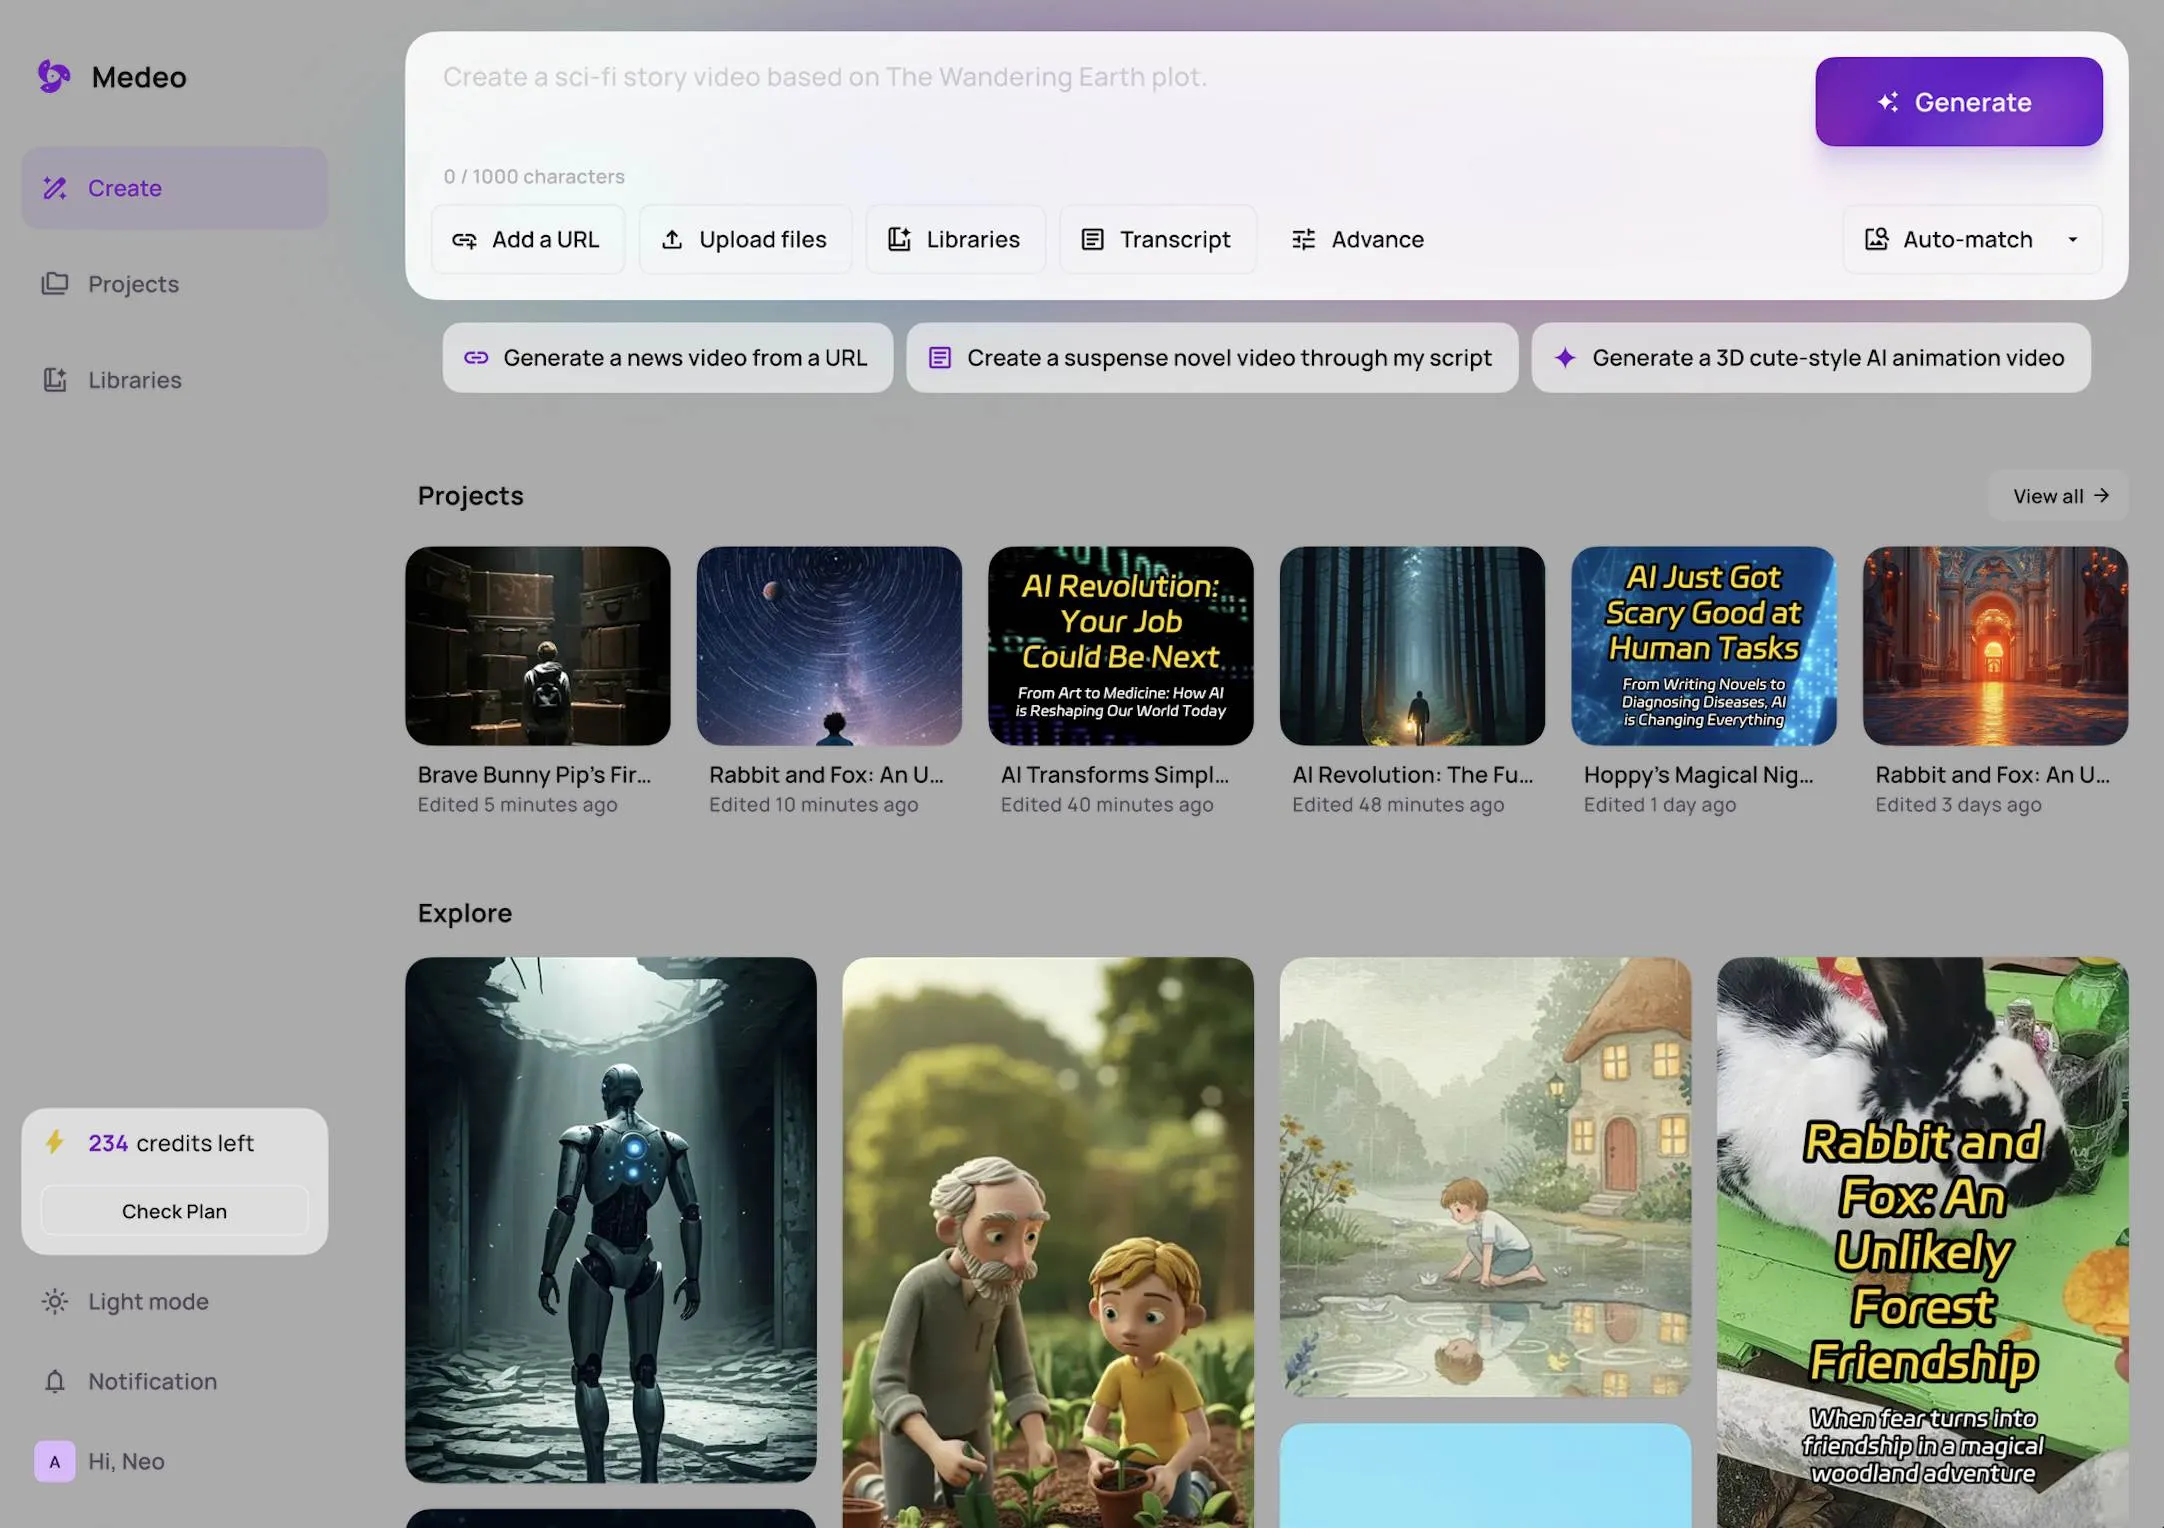
Task: Go to Projects in the sidebar
Action: [133, 284]
